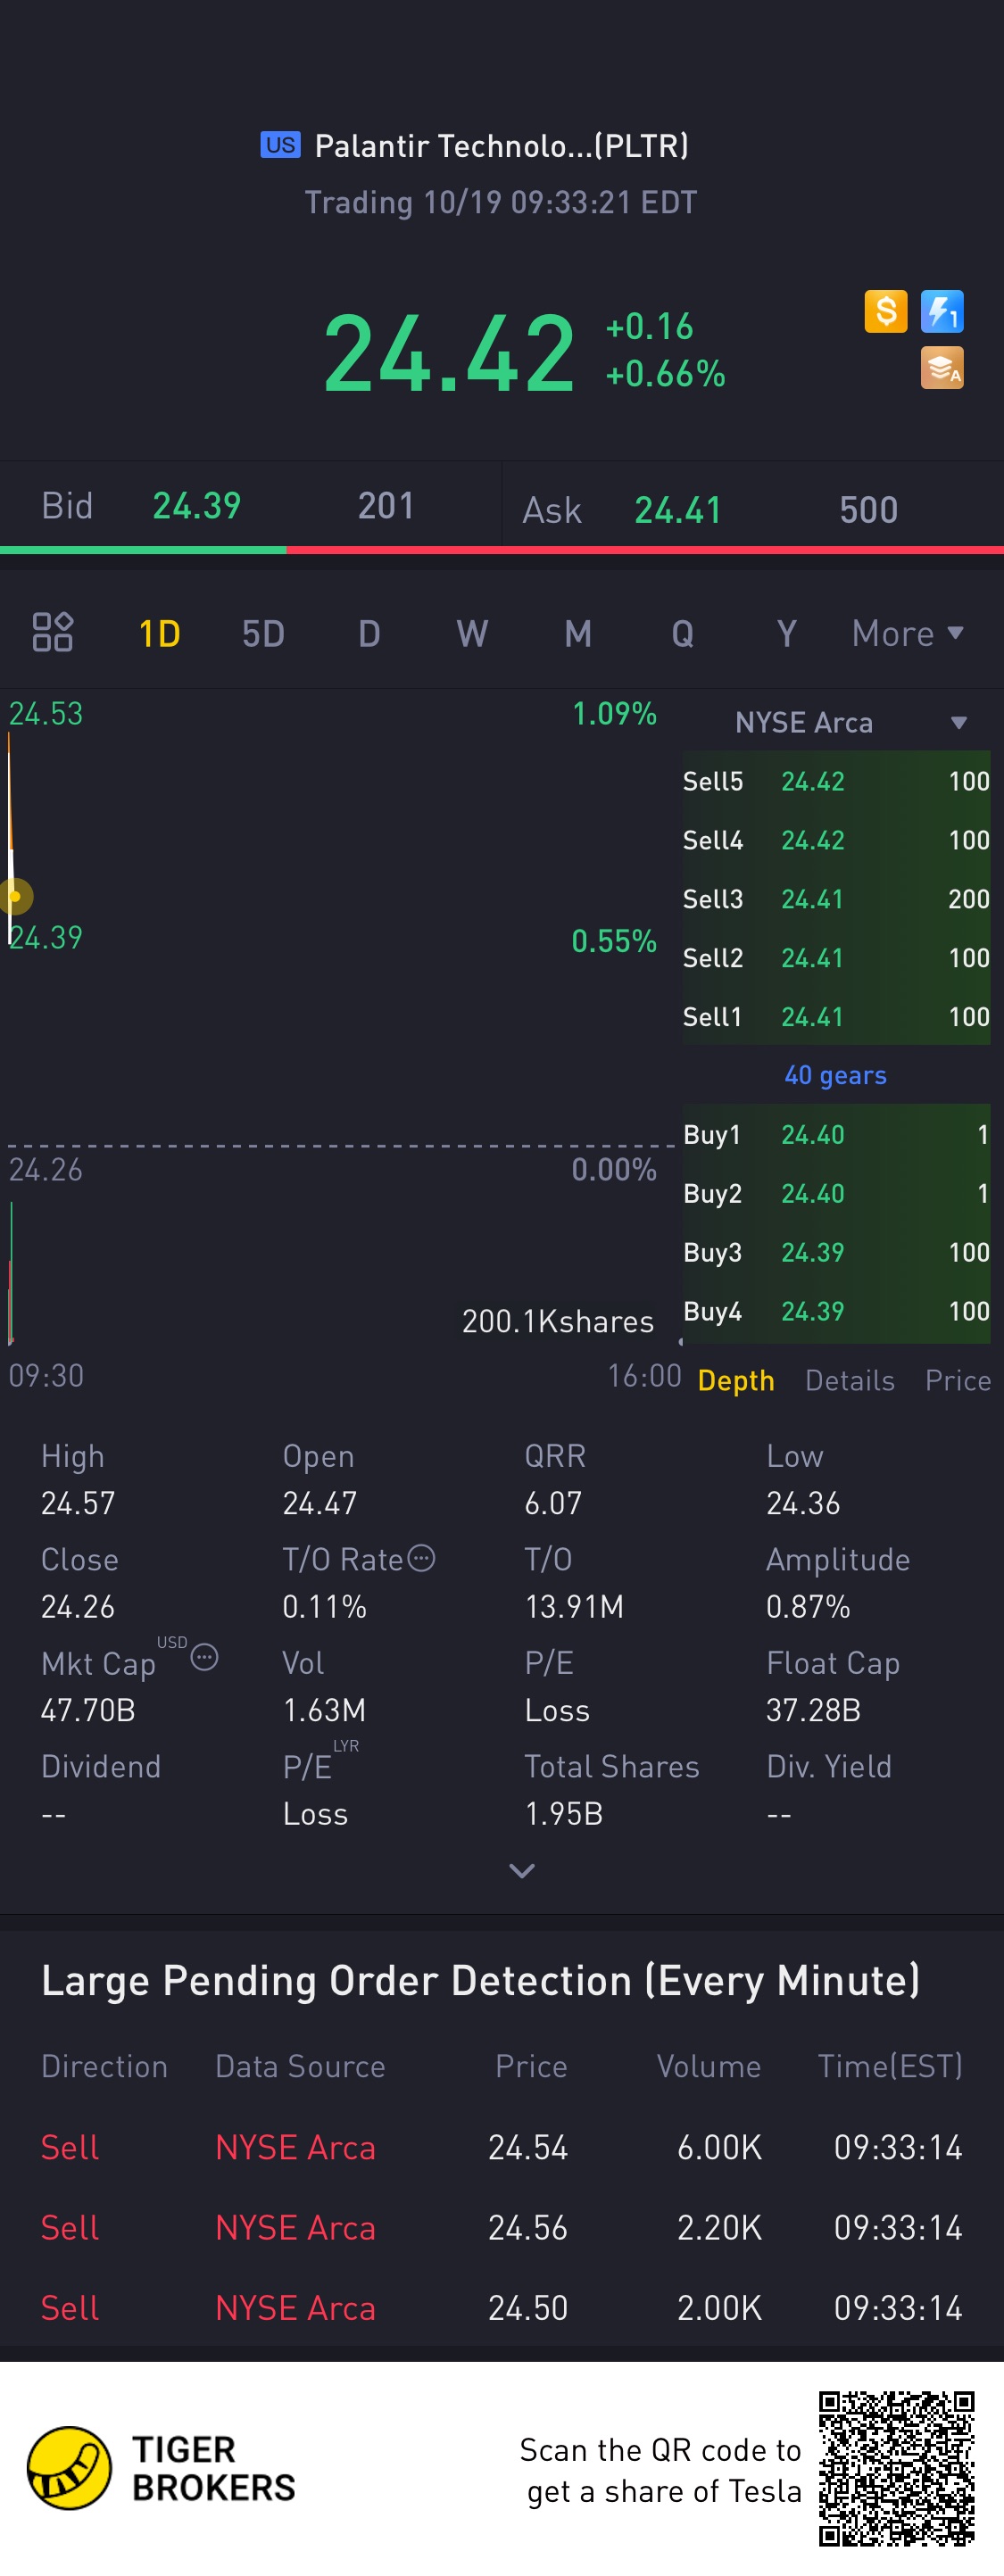Tap the bid/ask ratio bar
1004x2576 pixels.
click(x=502, y=550)
